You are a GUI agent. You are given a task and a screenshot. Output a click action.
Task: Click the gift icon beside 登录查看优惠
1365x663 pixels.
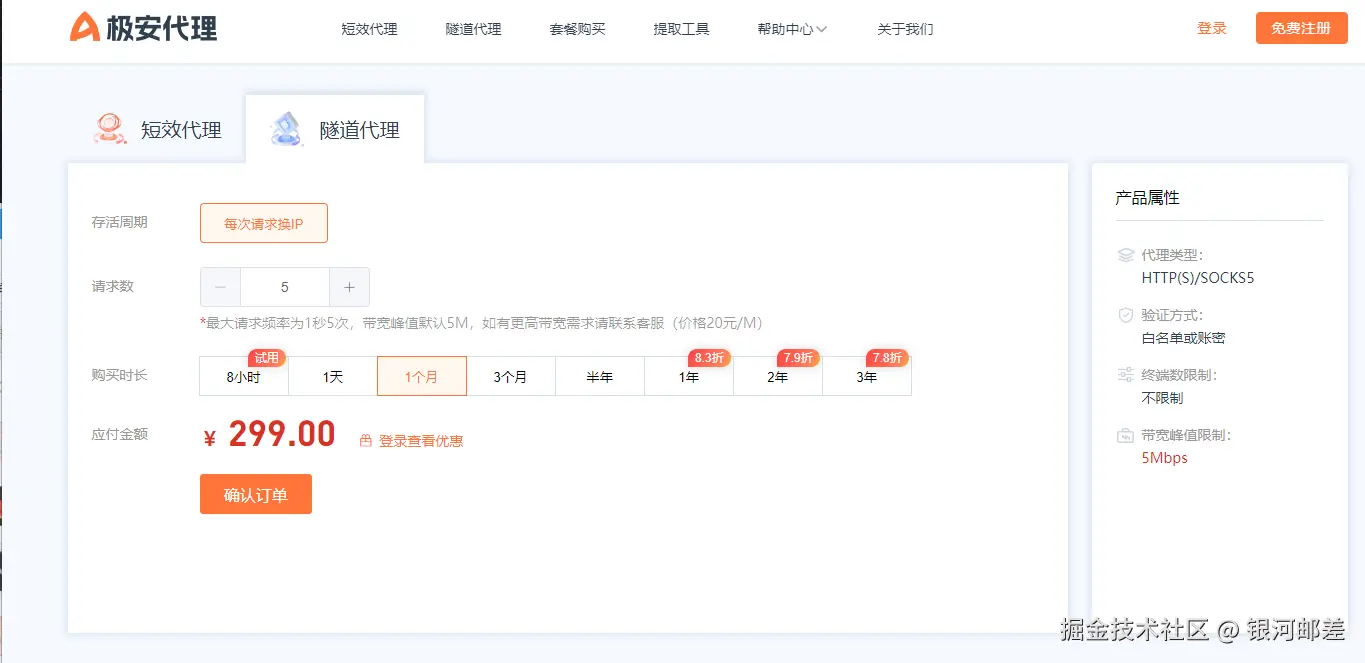[366, 441]
